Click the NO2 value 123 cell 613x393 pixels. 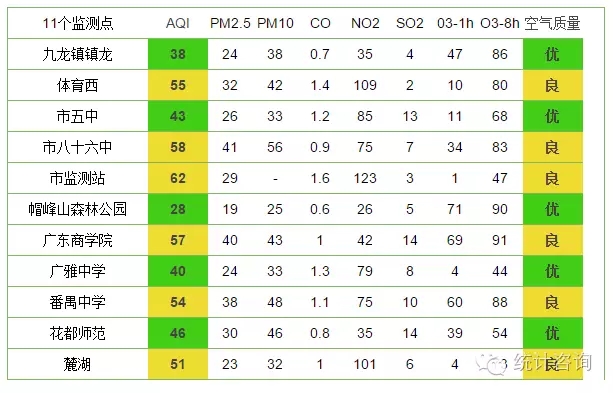[365, 178]
